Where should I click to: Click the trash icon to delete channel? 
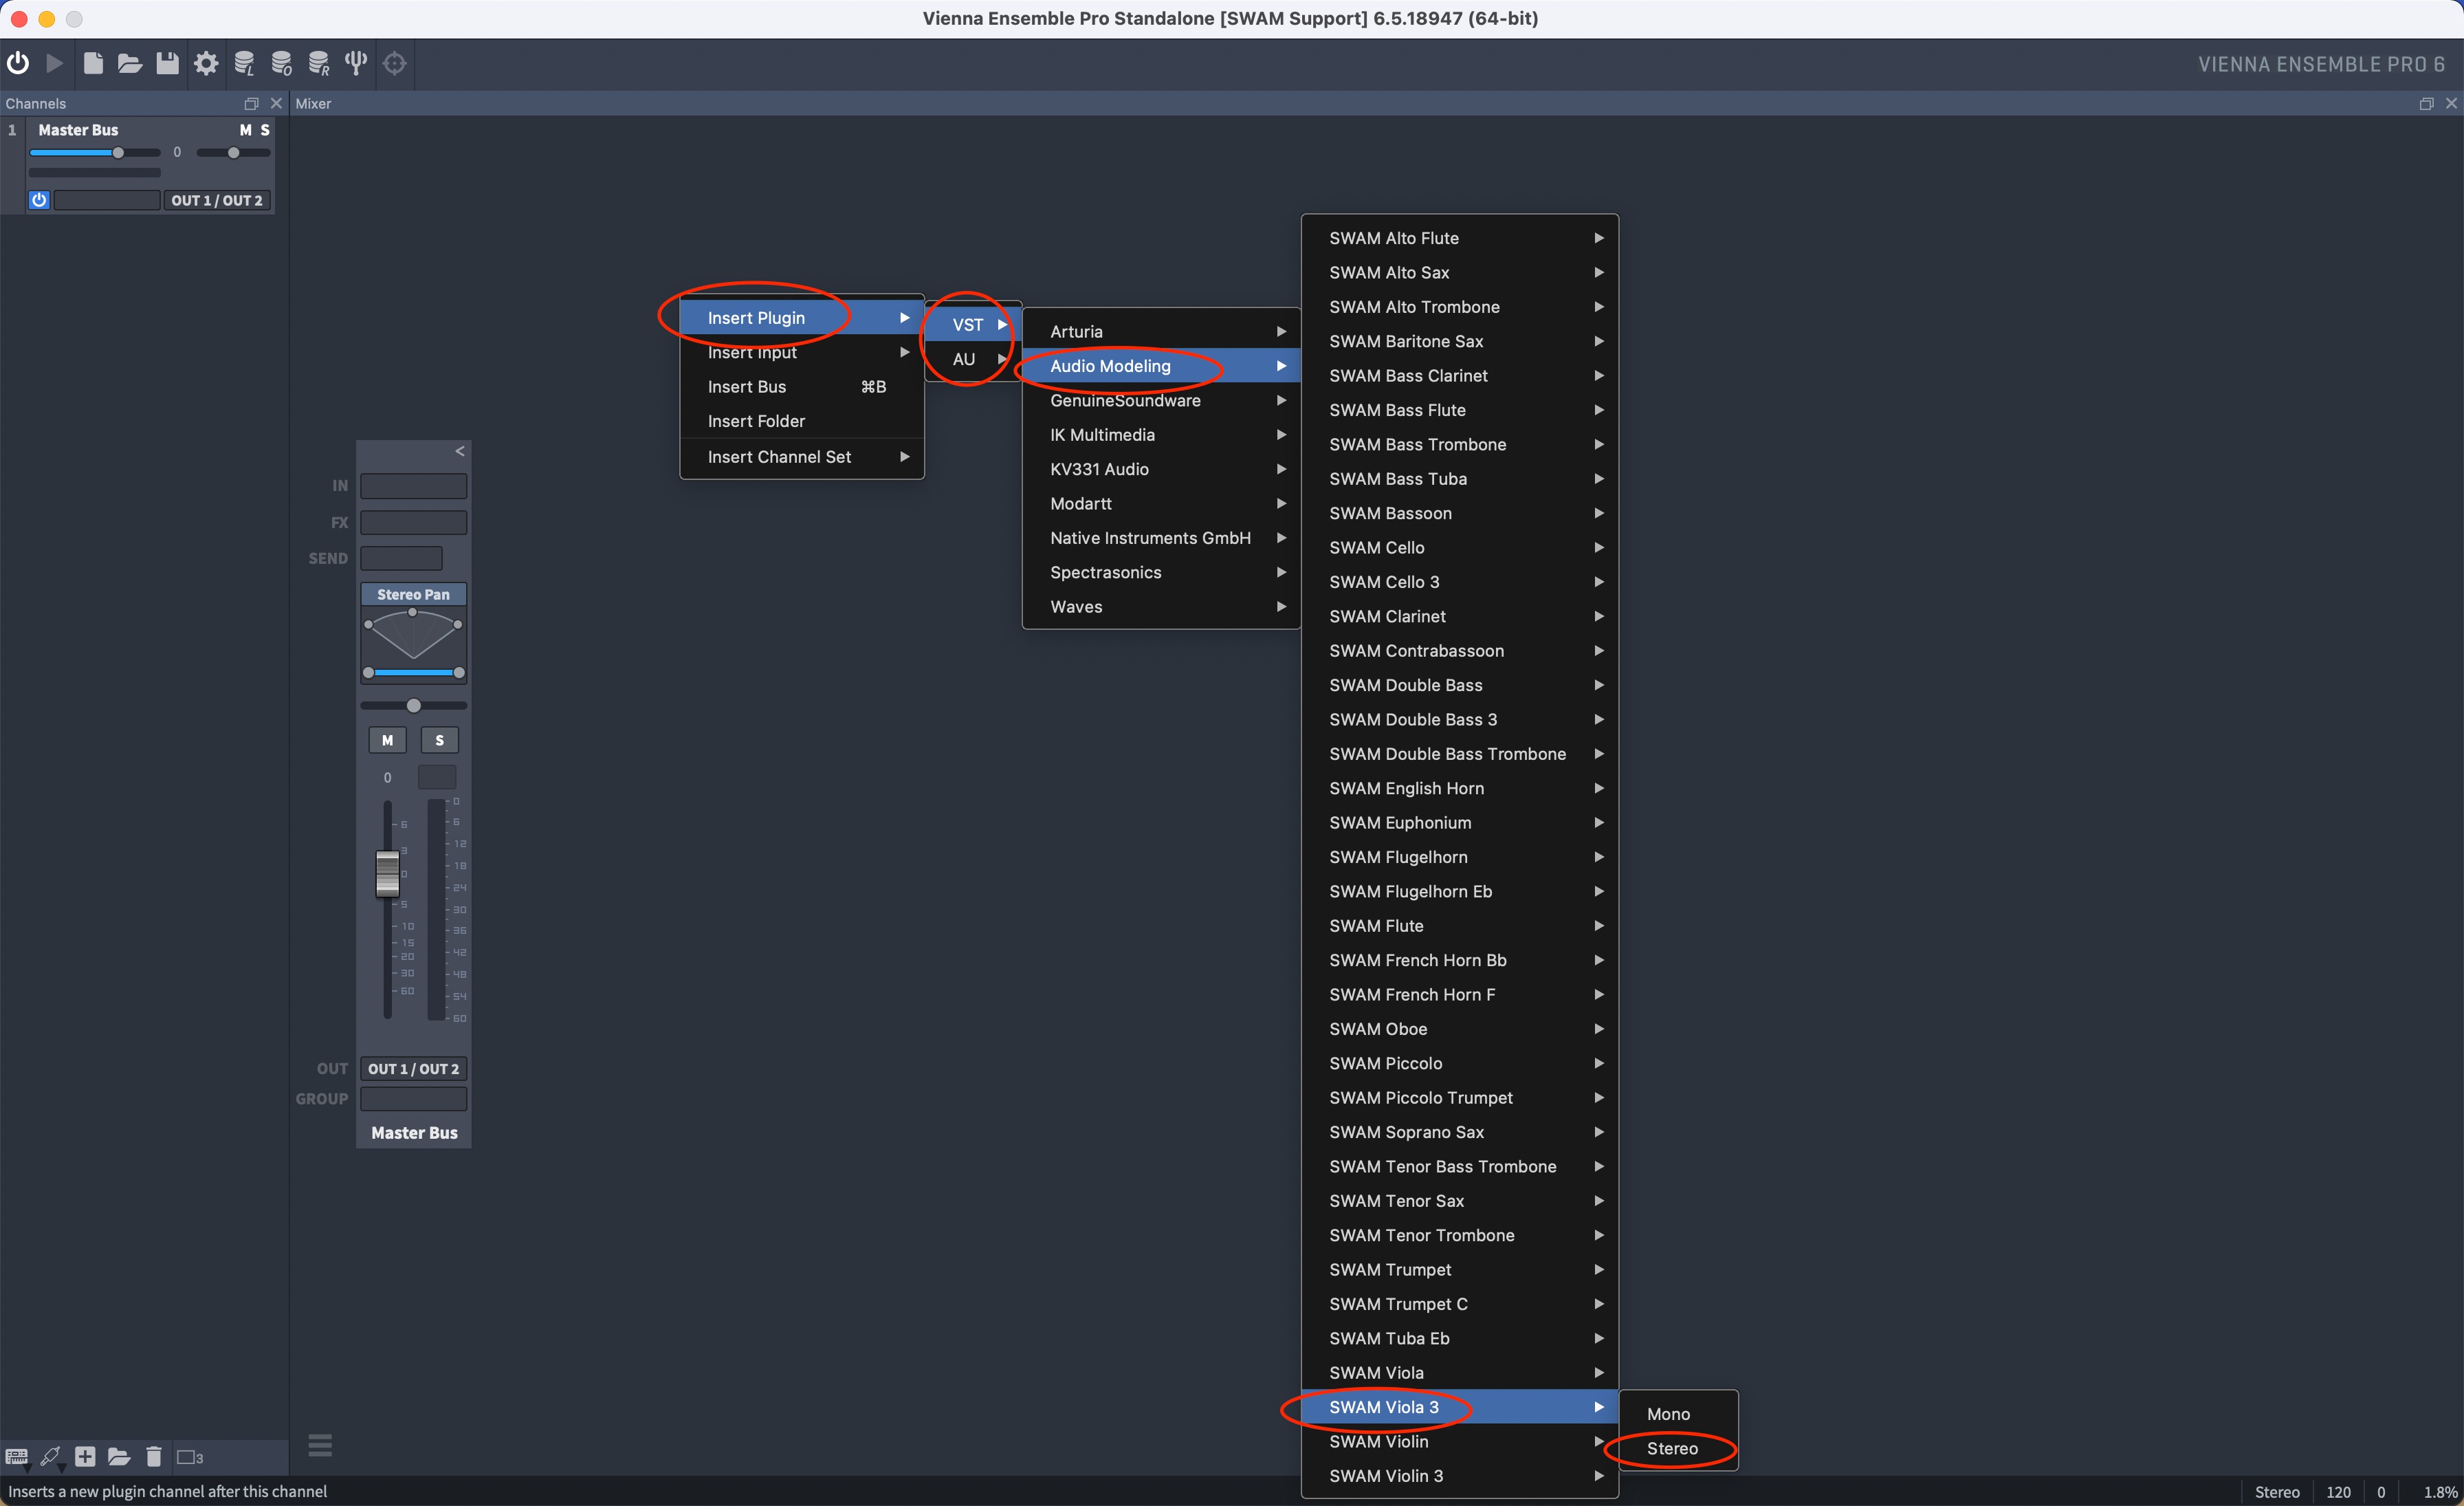153,1457
